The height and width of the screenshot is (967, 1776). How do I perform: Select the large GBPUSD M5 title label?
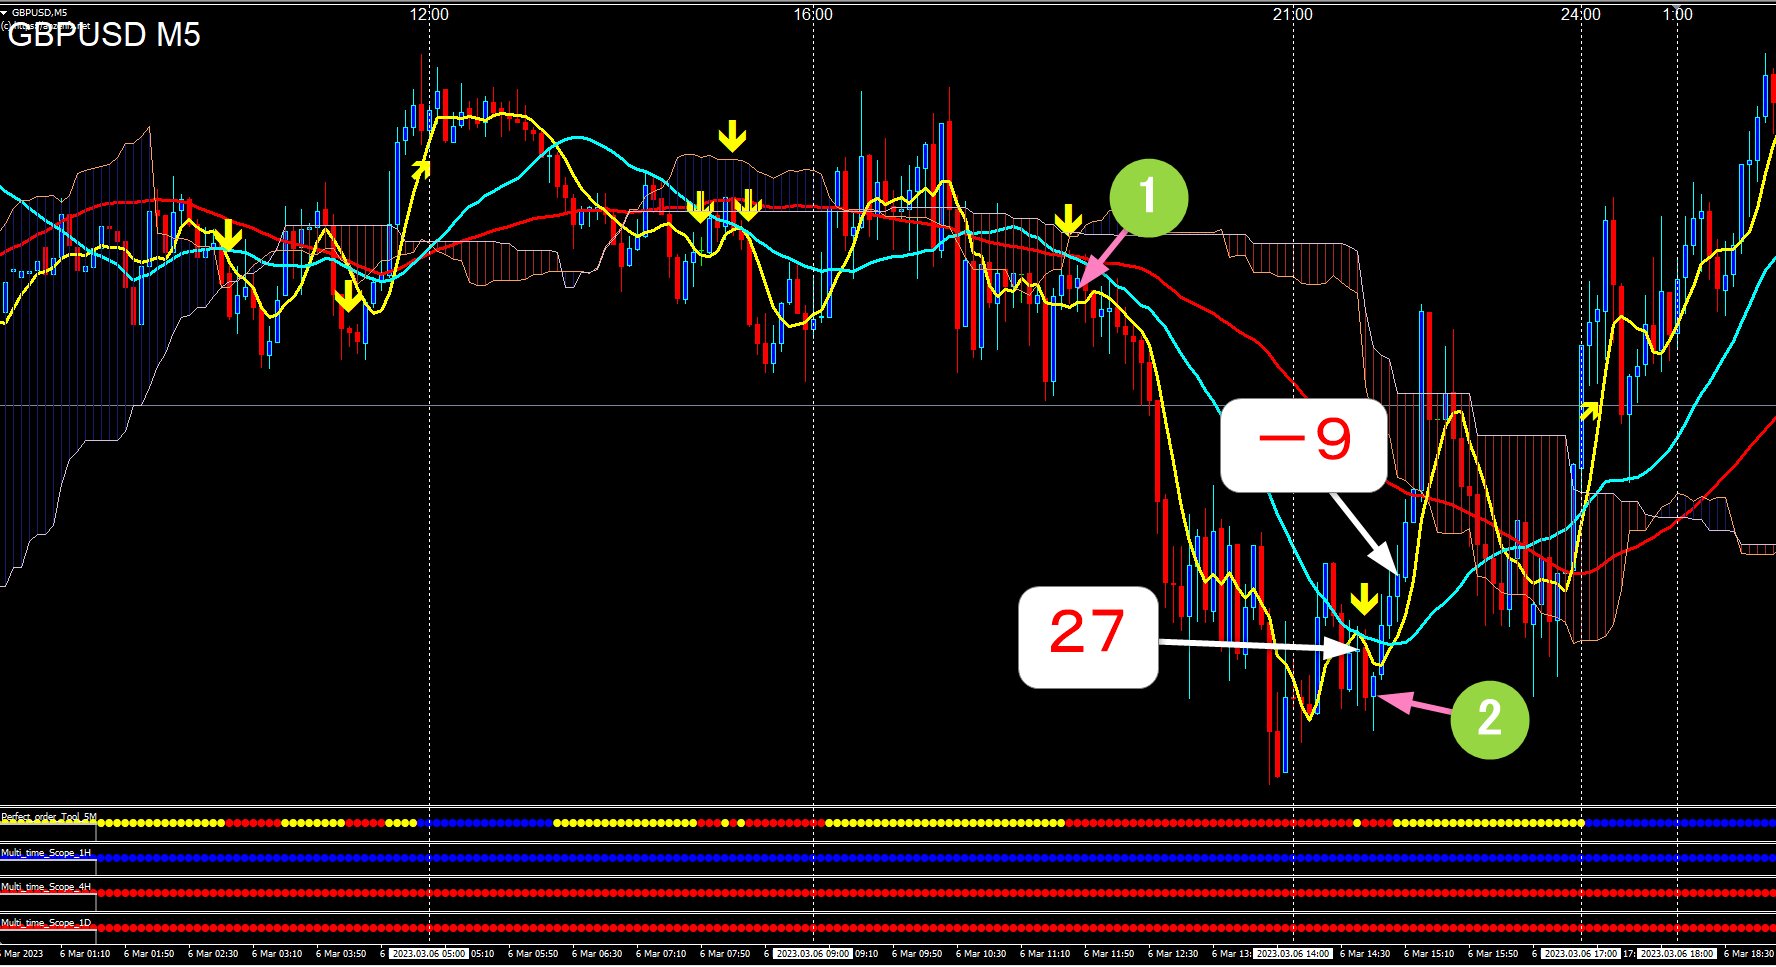pos(104,35)
